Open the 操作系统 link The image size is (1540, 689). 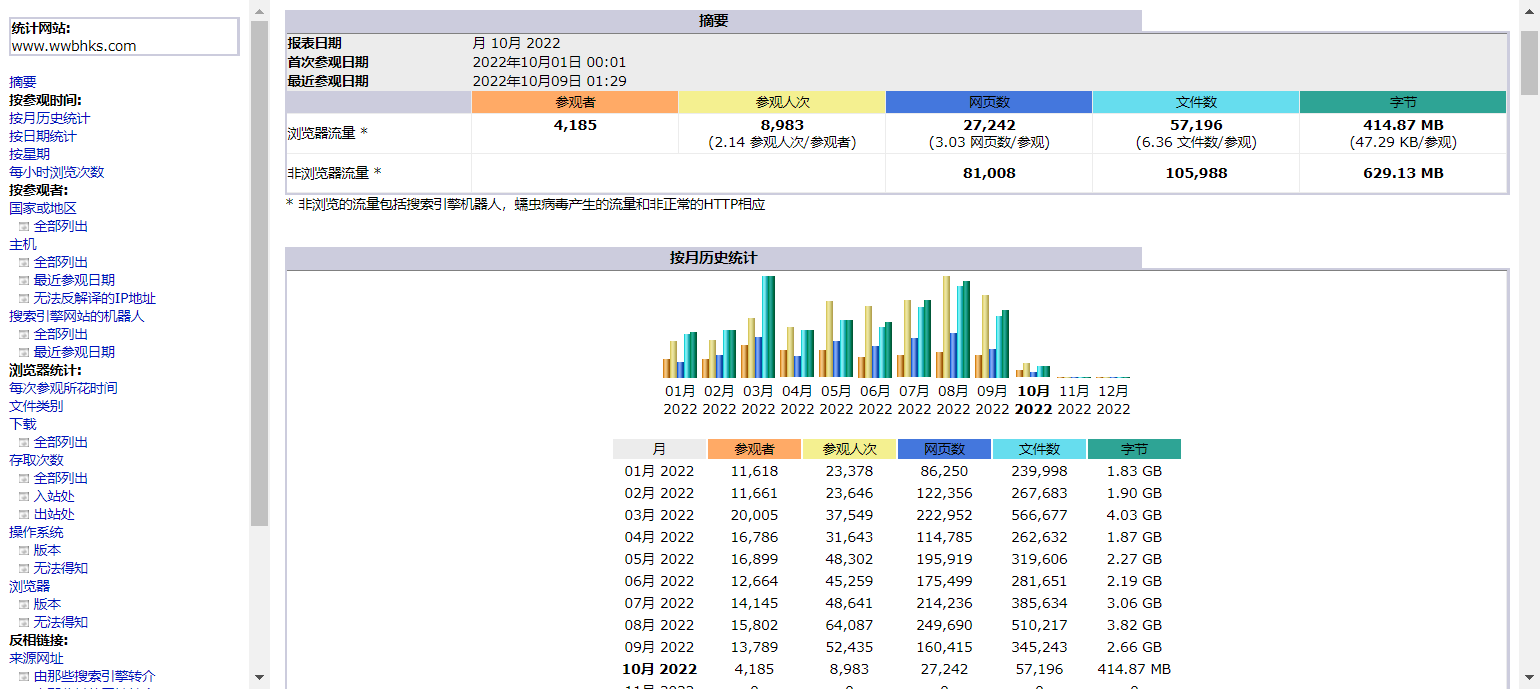tap(36, 532)
